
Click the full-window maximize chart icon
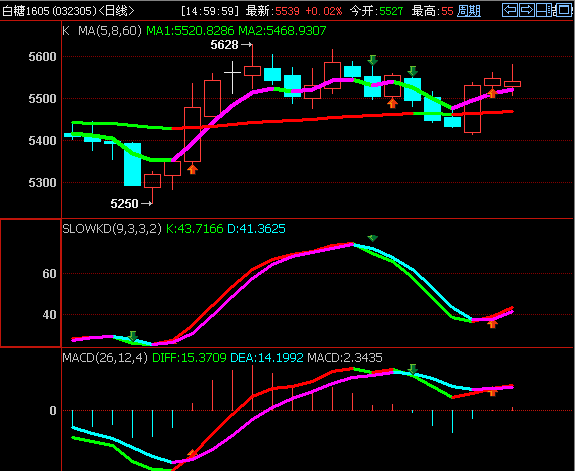(x=564, y=10)
